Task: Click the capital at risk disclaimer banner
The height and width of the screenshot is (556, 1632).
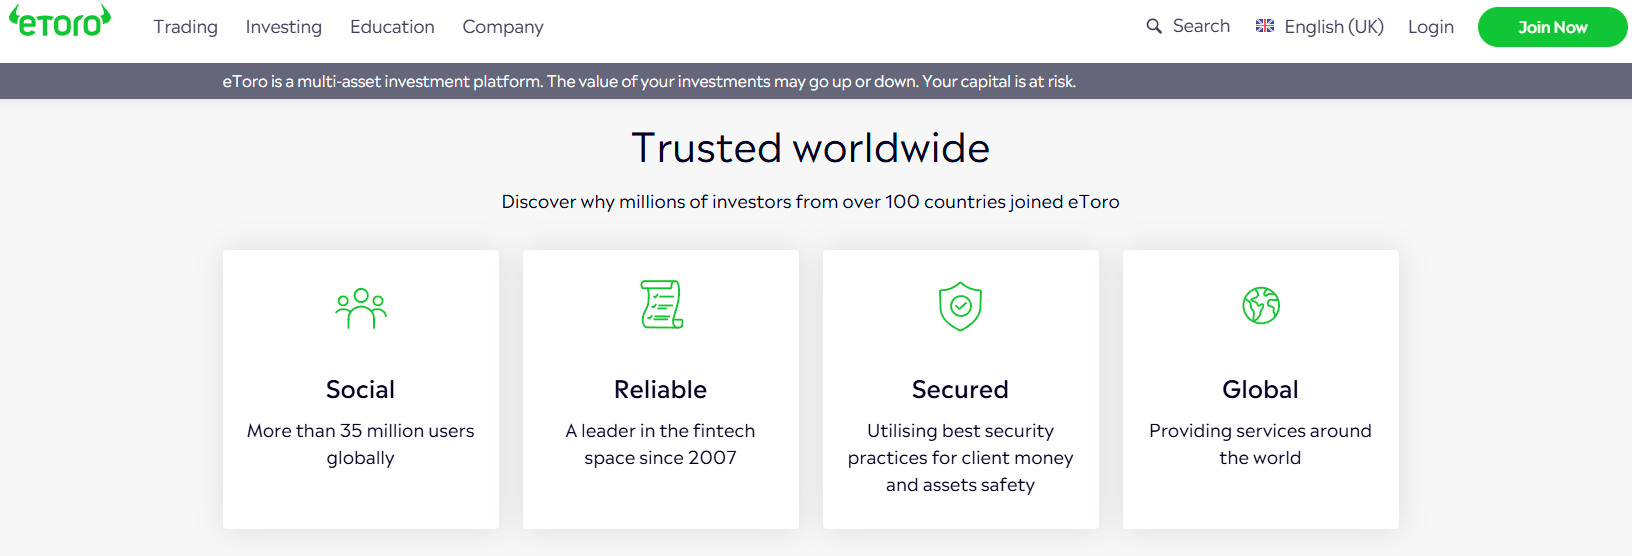Action: tap(649, 81)
